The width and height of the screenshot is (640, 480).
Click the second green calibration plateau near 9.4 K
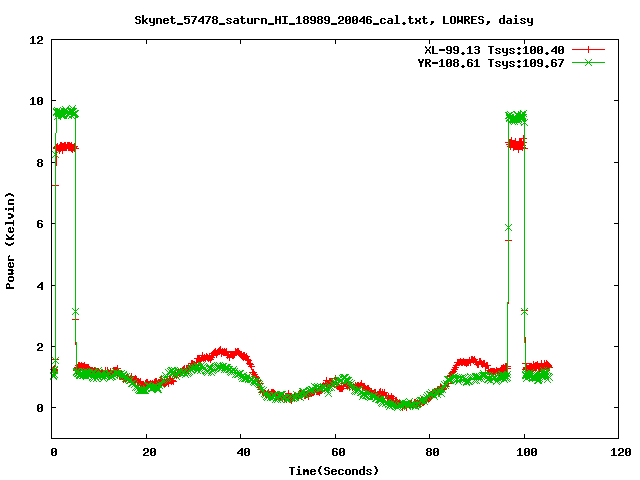tap(516, 118)
